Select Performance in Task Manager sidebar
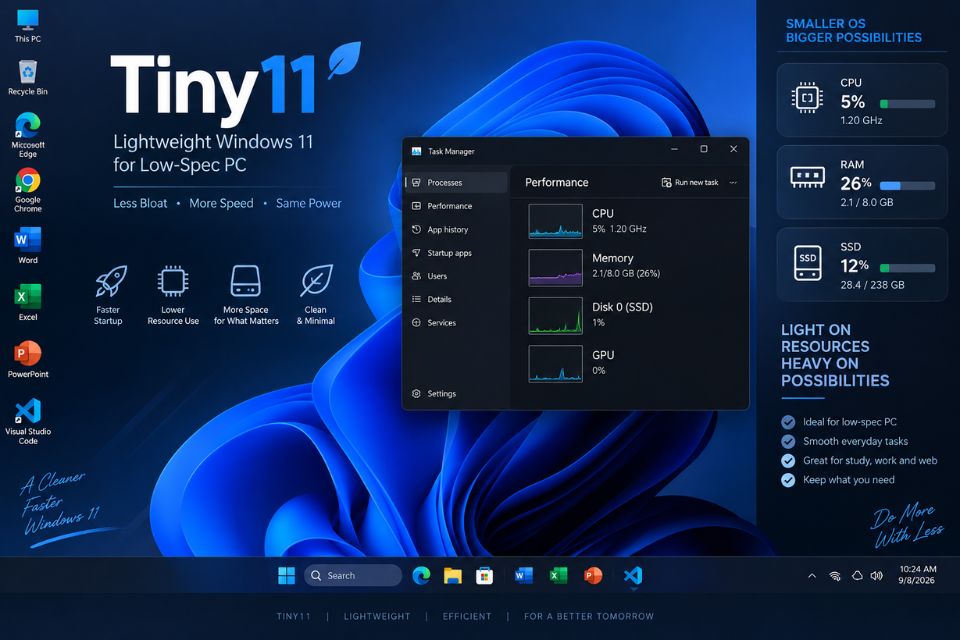The width and height of the screenshot is (960, 640). [x=457, y=206]
